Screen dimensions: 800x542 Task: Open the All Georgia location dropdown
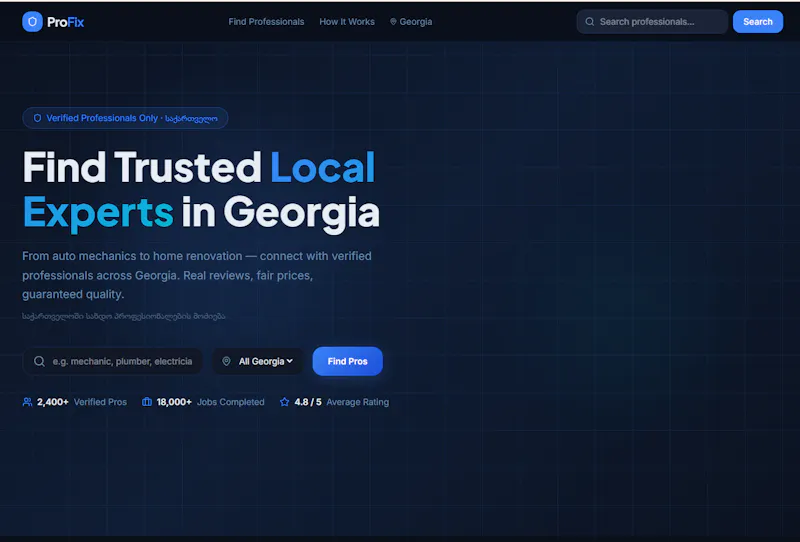point(258,361)
